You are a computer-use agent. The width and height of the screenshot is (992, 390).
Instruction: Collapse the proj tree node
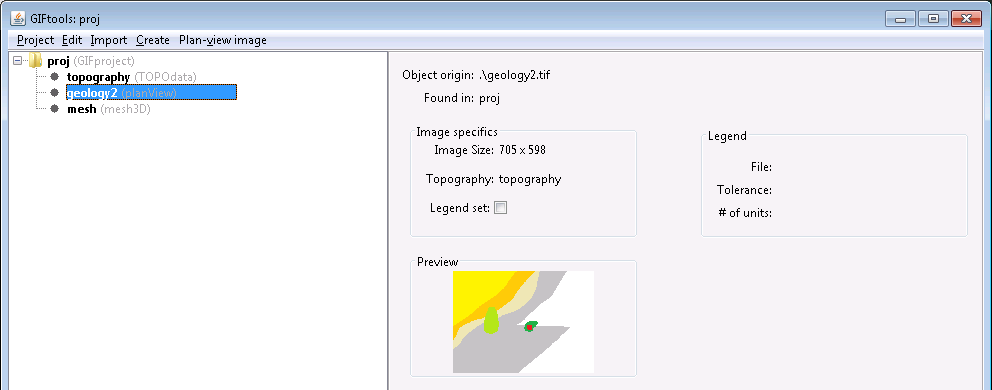click(x=18, y=61)
